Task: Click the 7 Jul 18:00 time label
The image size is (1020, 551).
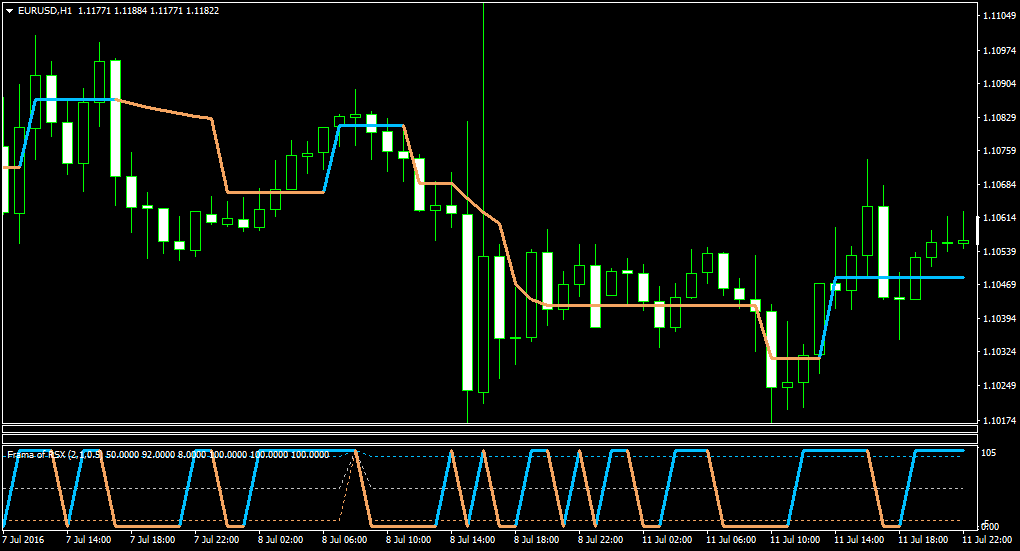Action: click(x=152, y=540)
